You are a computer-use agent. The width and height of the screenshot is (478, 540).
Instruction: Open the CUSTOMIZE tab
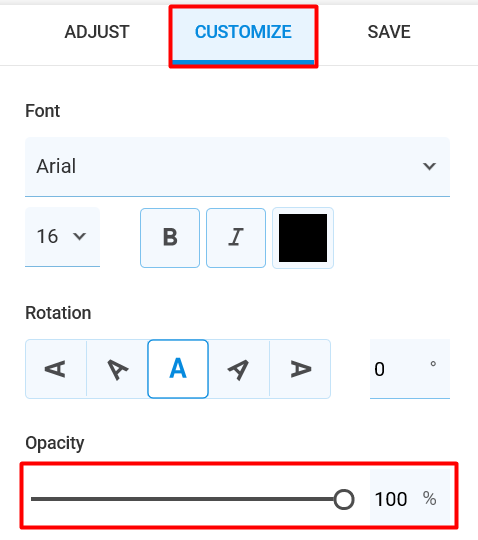243,34
